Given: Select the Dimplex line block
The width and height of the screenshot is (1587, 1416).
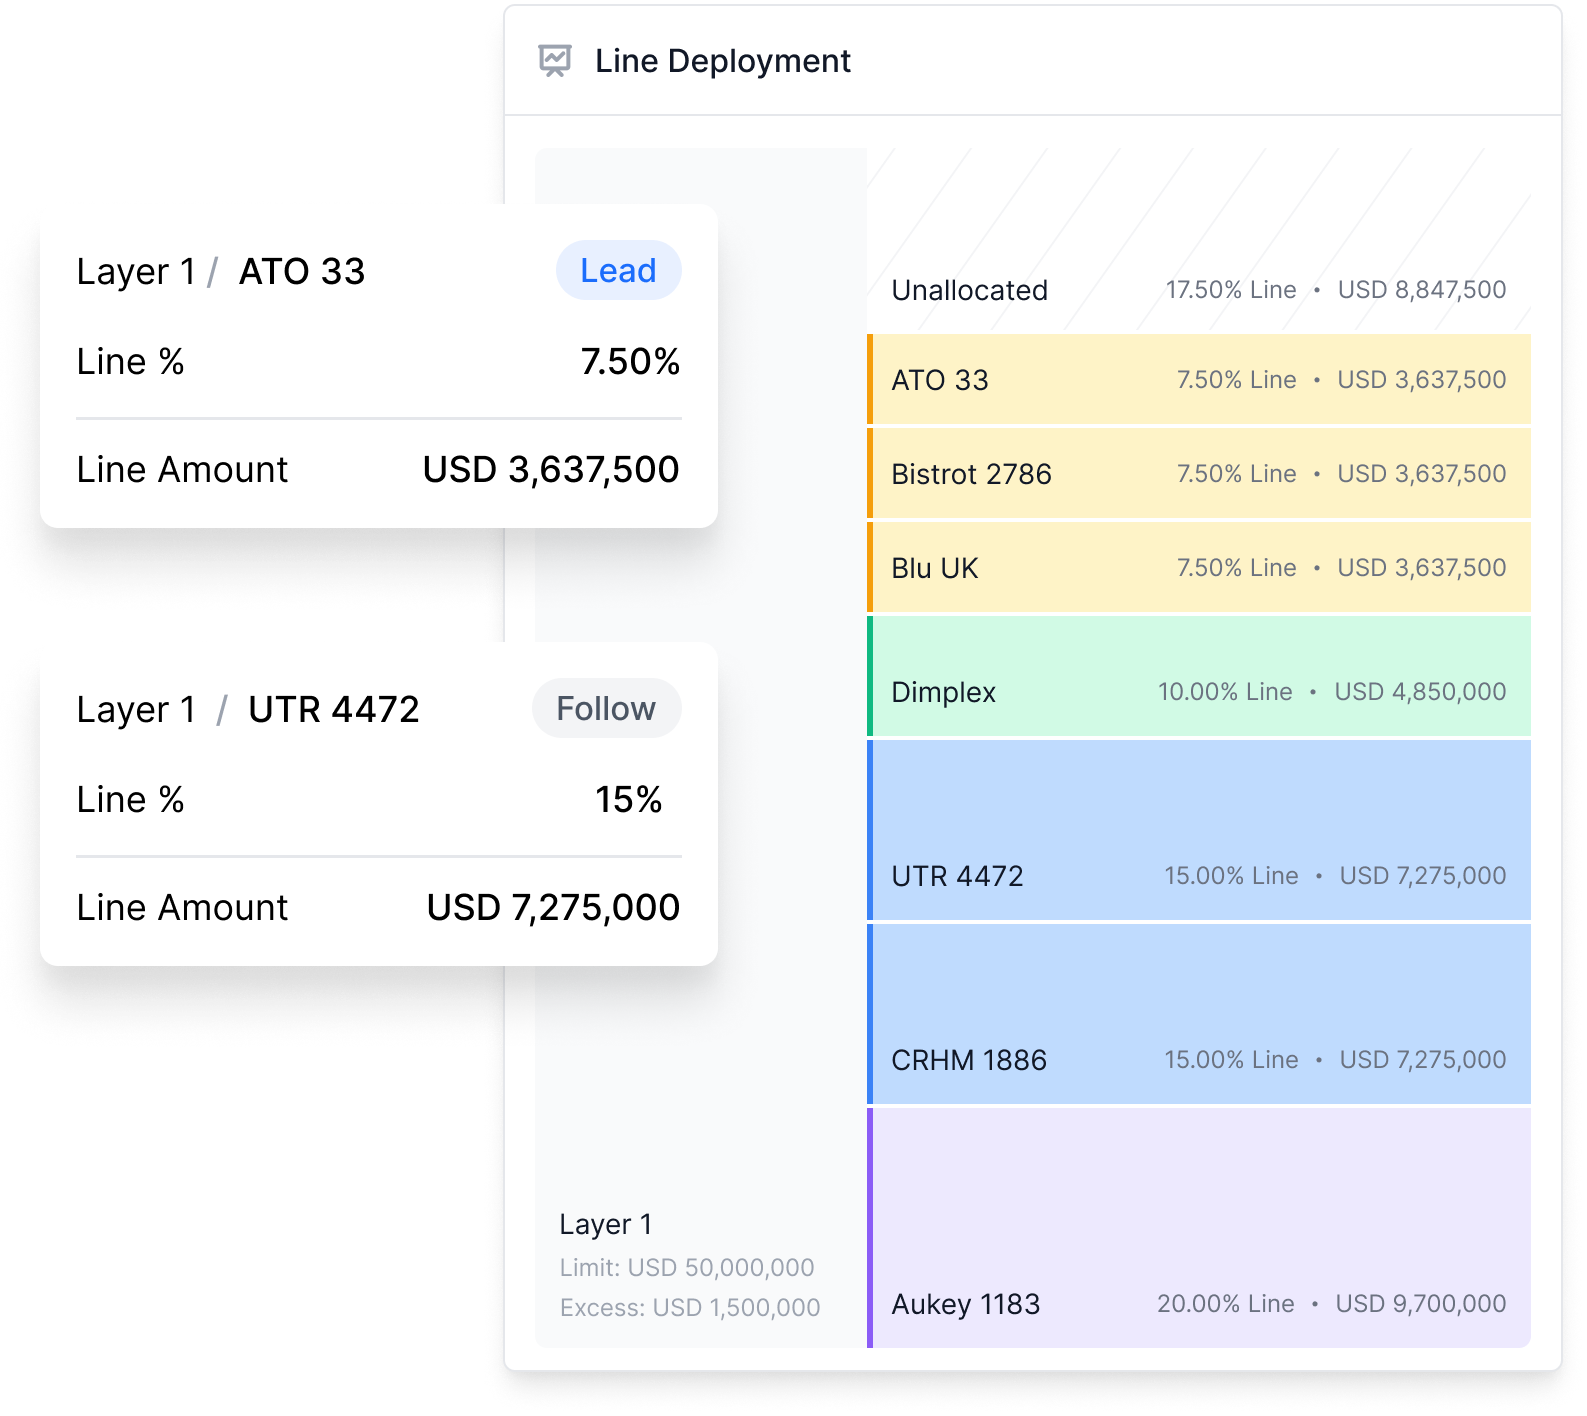Looking at the screenshot, I should [1198, 678].
